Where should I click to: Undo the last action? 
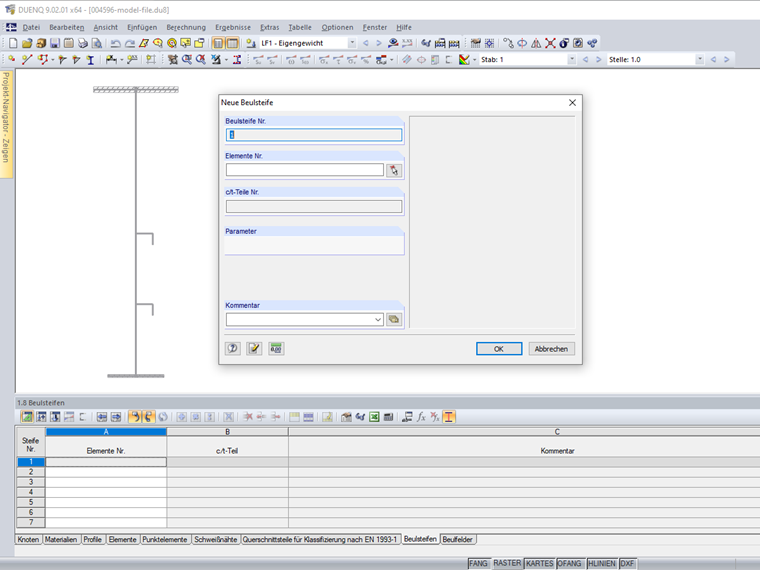pos(115,43)
